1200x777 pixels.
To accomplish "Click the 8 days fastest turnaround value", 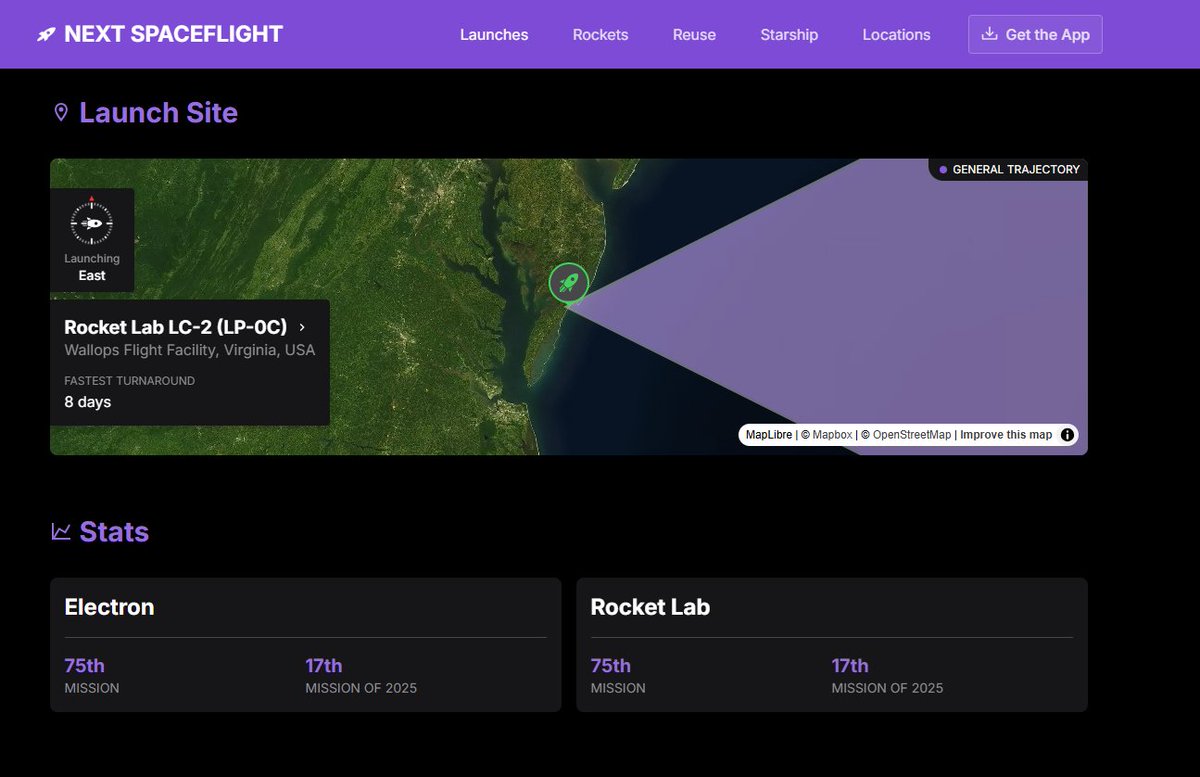I will point(88,402).
